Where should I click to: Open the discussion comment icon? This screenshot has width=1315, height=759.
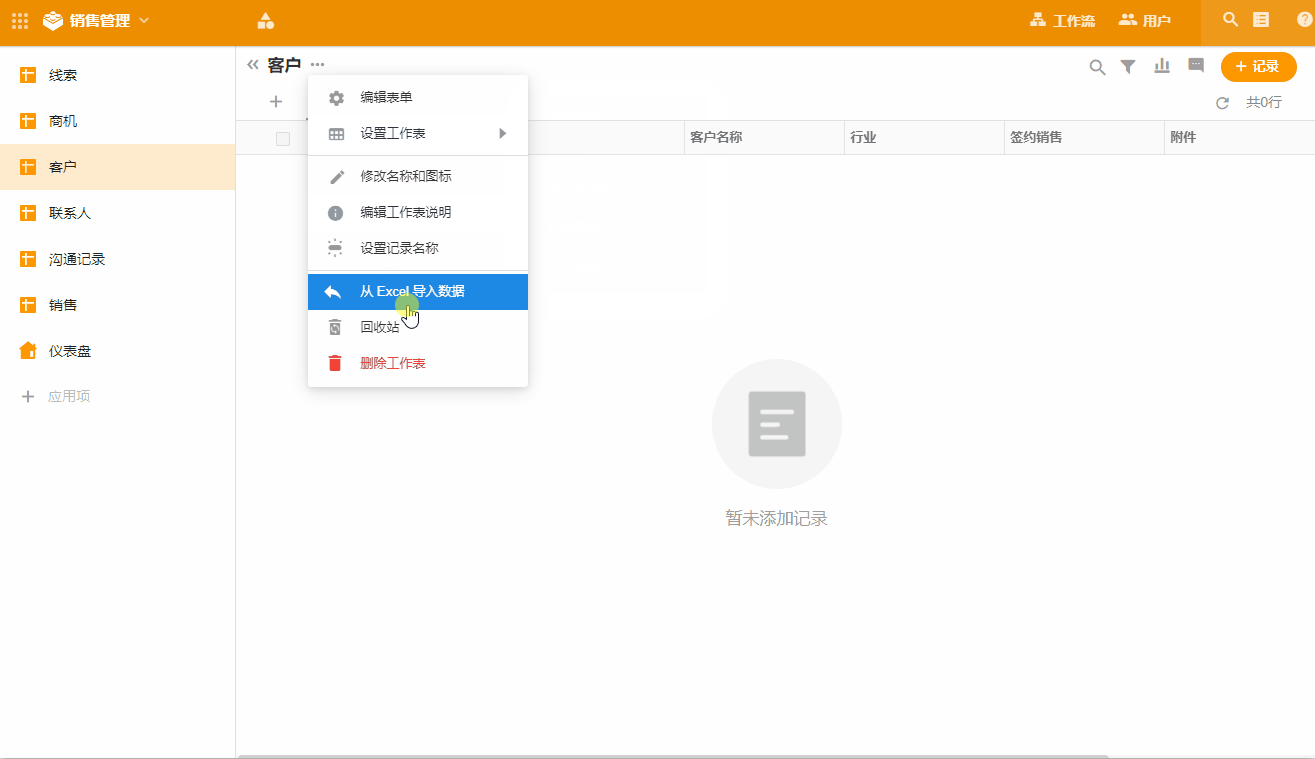(1195, 66)
